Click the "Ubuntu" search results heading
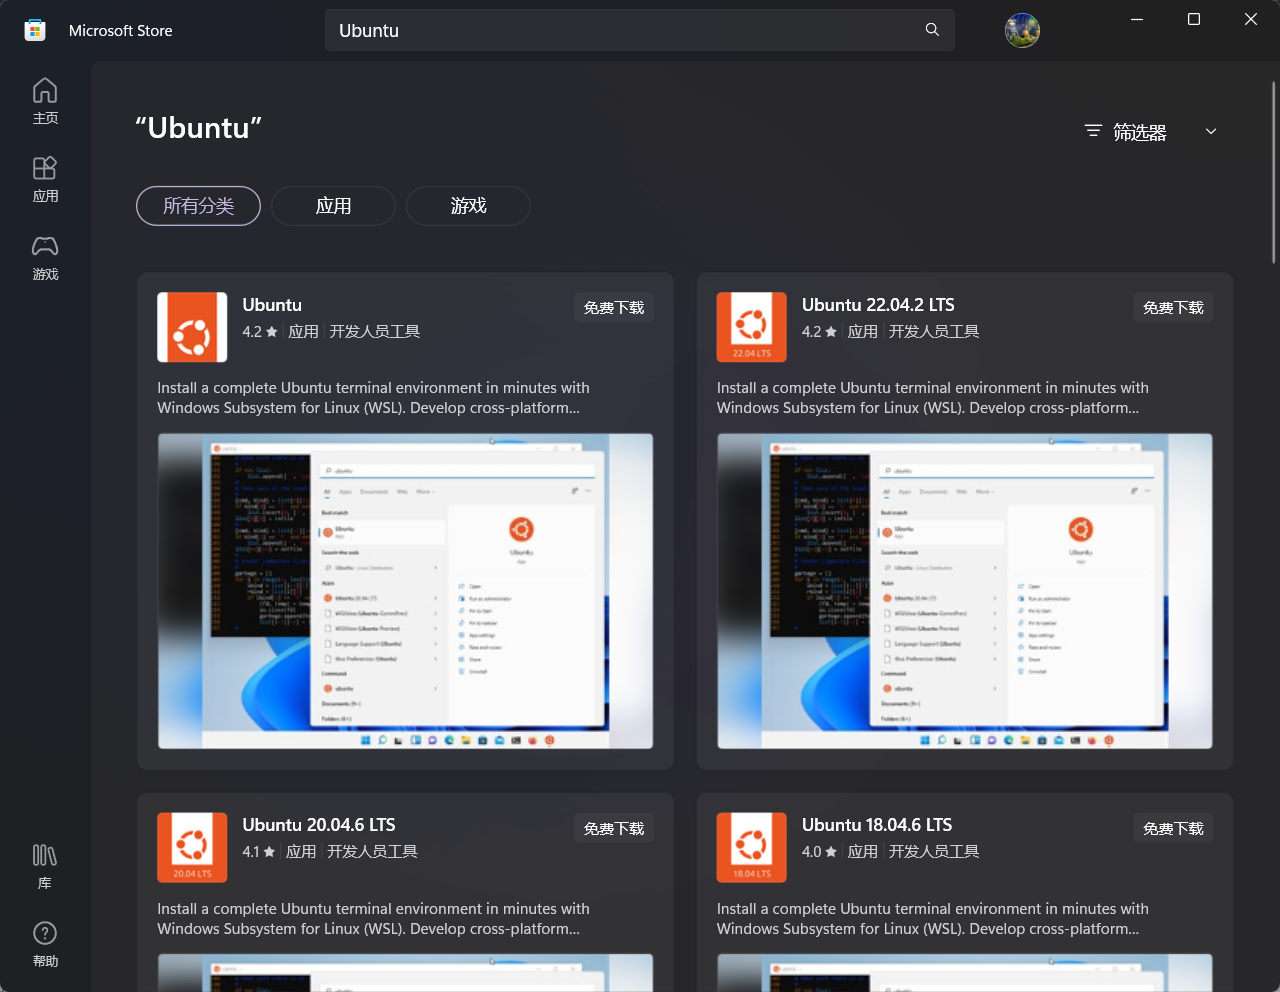 click(x=198, y=128)
